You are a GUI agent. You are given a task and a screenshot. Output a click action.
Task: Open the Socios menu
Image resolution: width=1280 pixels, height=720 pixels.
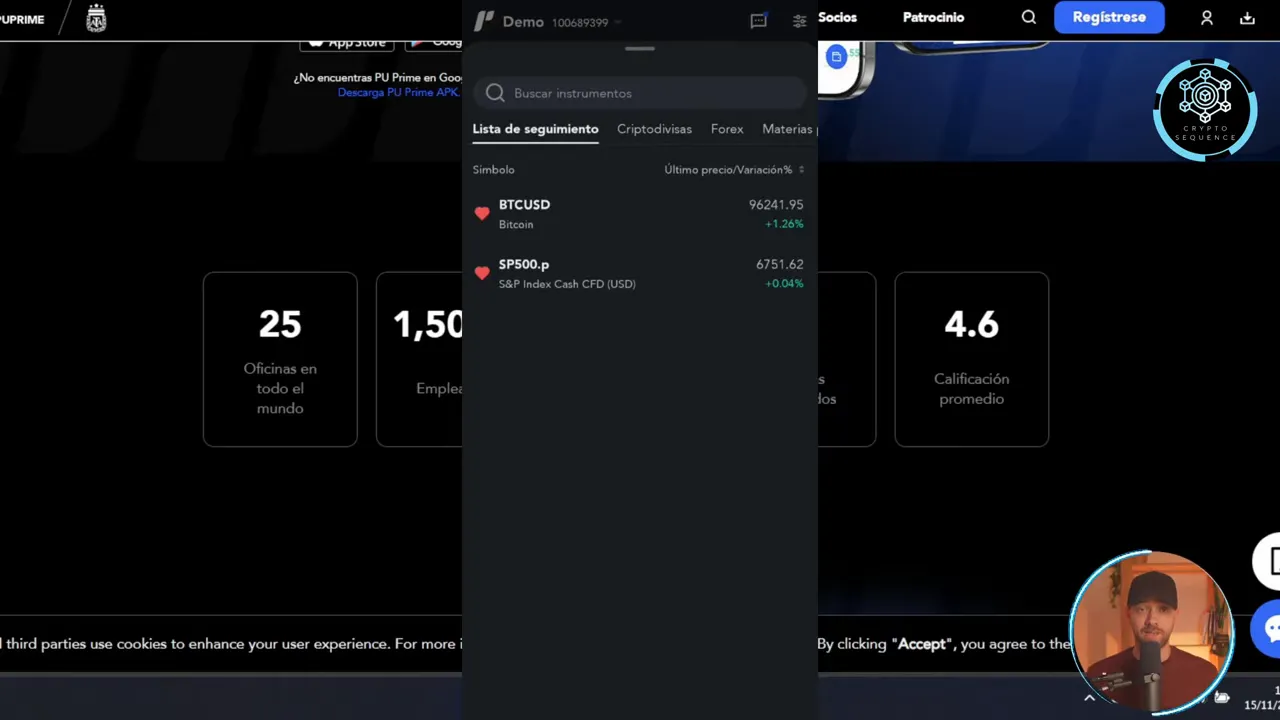pos(837,17)
